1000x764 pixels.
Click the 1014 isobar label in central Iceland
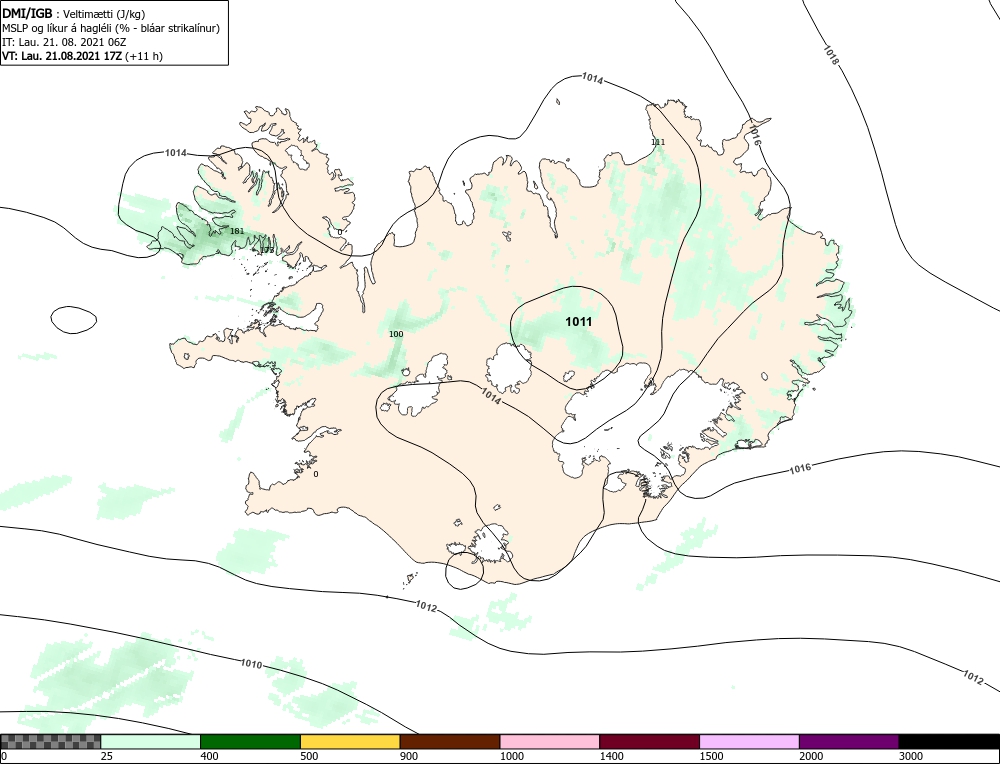click(490, 397)
